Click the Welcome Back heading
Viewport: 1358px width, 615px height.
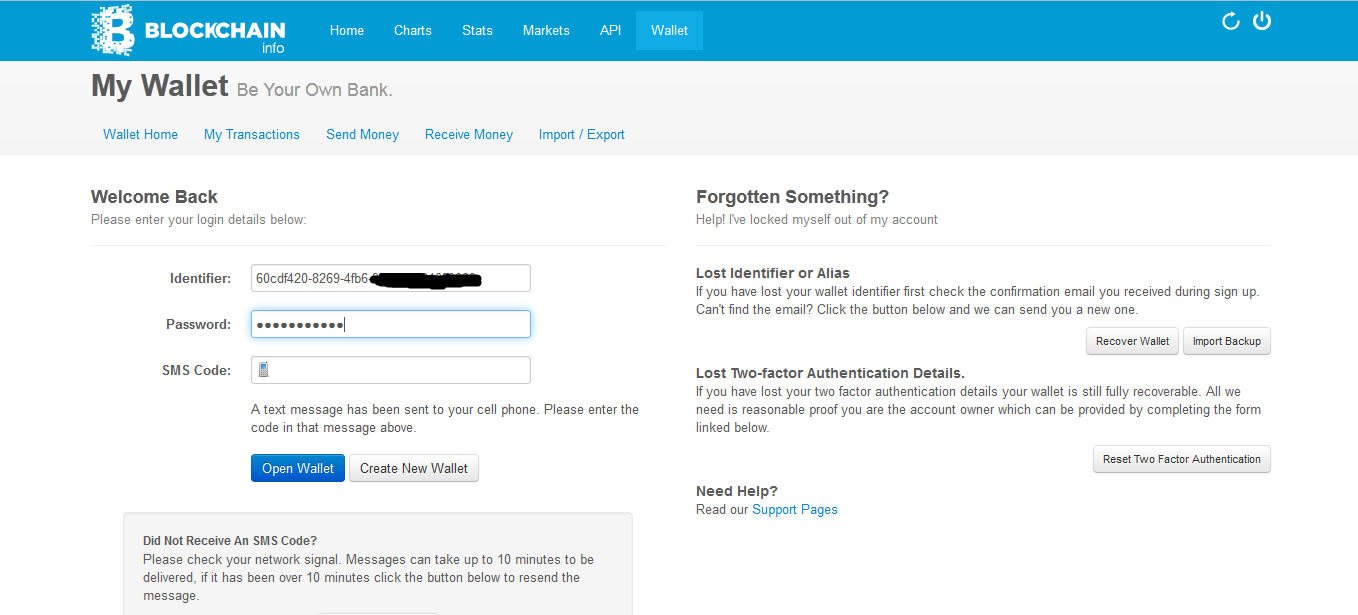(x=154, y=197)
